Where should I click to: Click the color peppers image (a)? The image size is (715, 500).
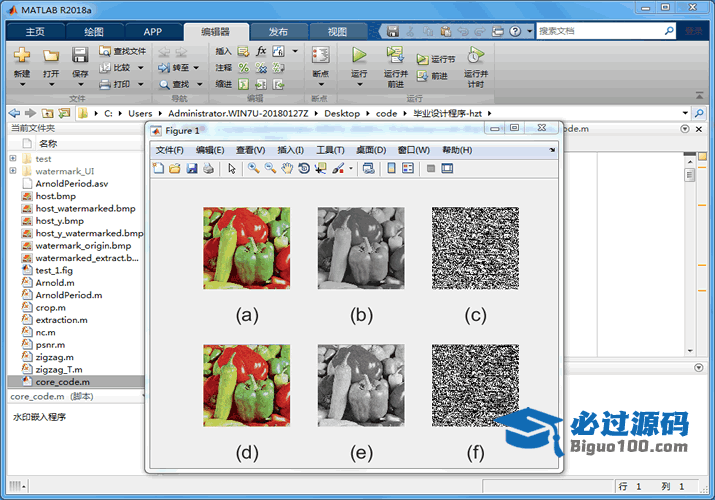(x=247, y=248)
